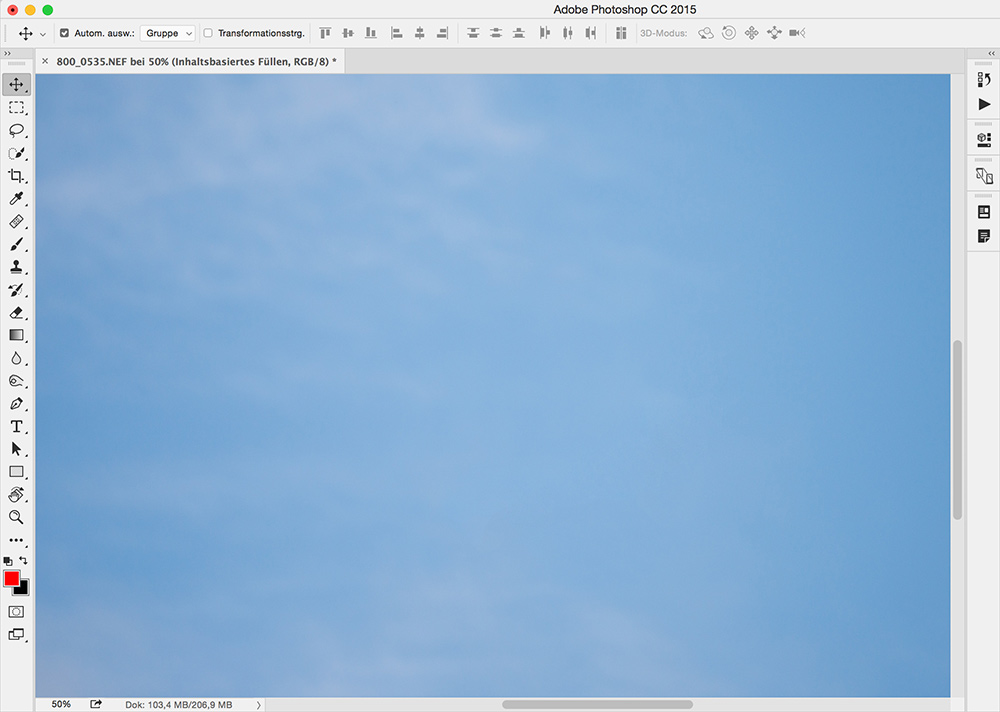
Task: Open the cube-icon panel in right dock
Action: [x=984, y=140]
